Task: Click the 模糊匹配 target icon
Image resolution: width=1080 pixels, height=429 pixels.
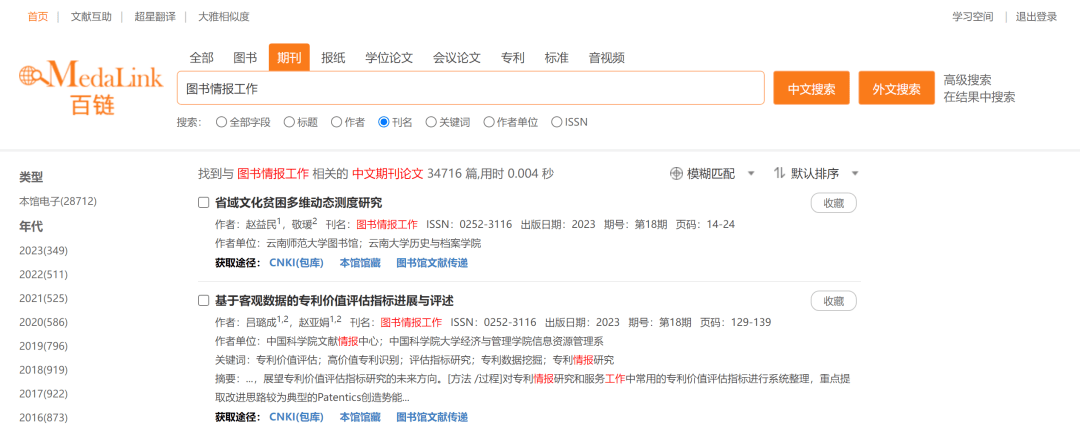Action: coord(676,174)
